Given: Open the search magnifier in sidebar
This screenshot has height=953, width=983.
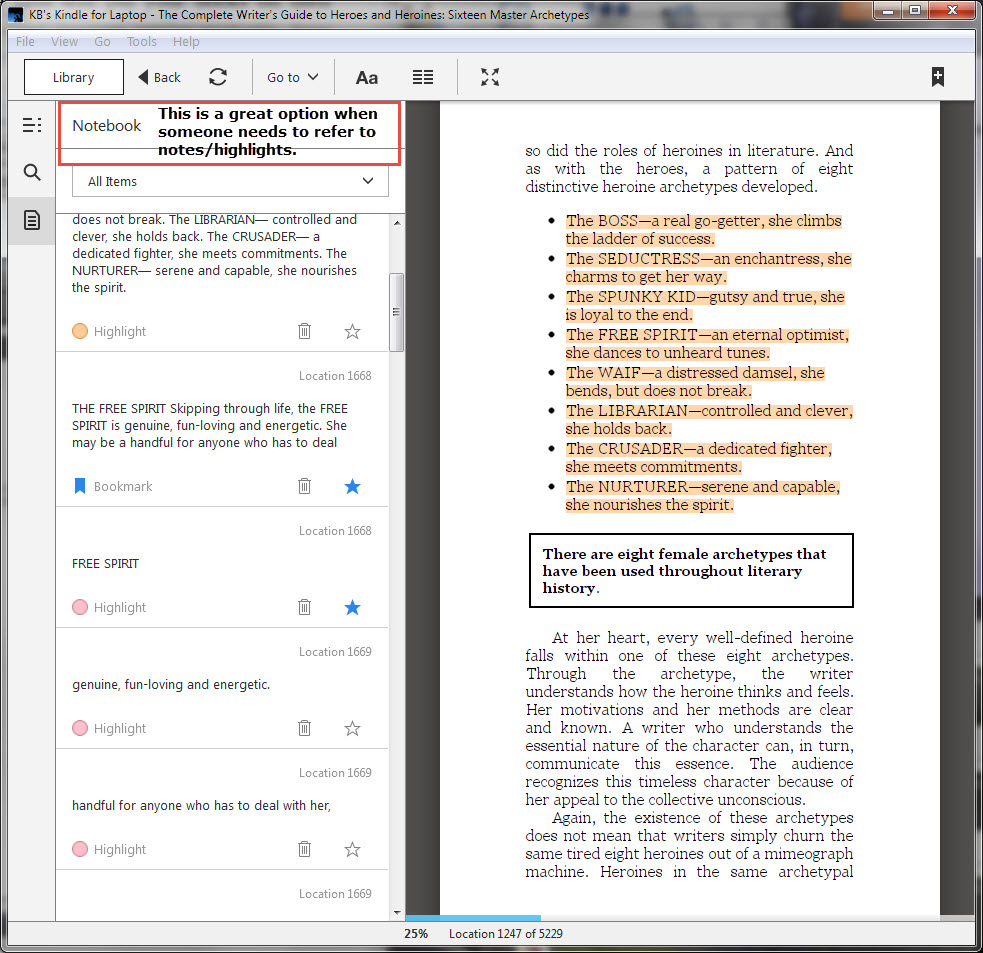Looking at the screenshot, I should tap(32, 172).
